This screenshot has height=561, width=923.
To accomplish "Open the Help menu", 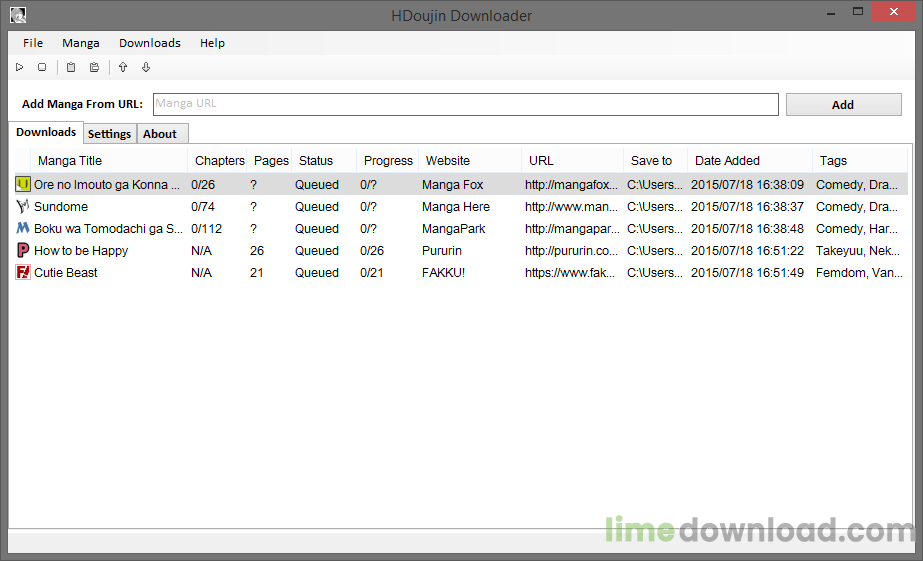I will [212, 43].
